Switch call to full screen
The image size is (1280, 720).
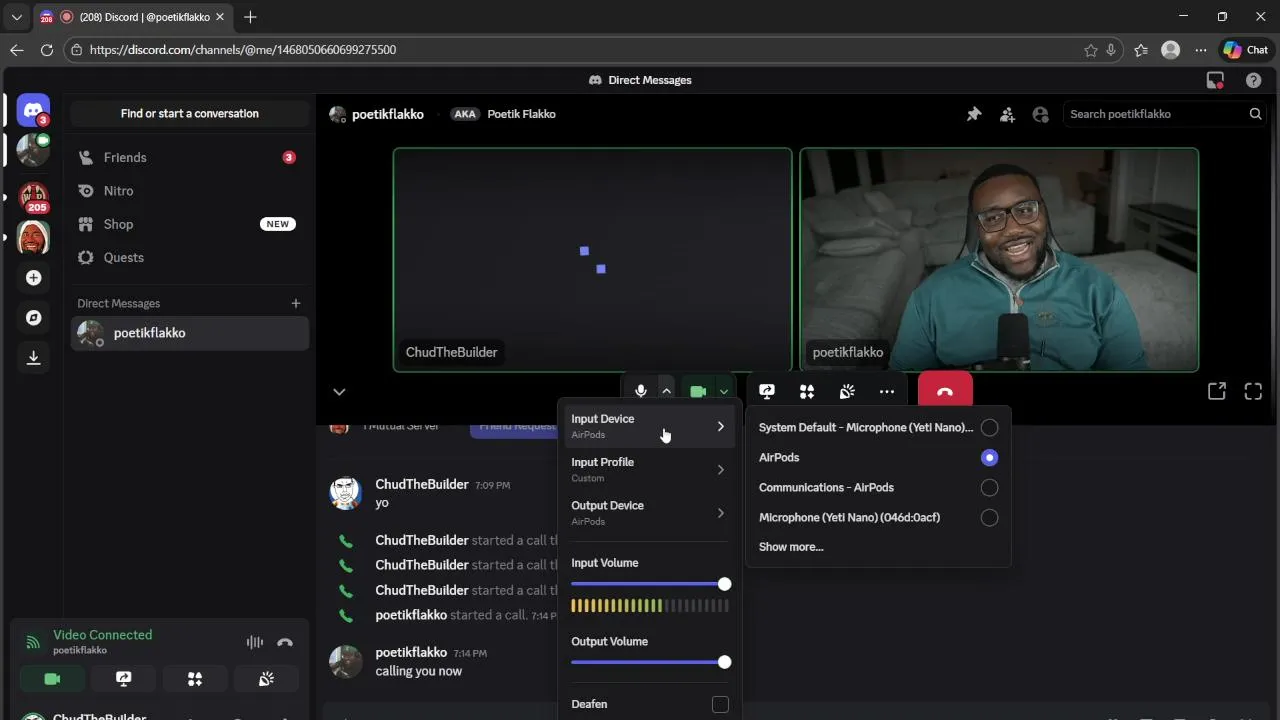[x=1253, y=392]
